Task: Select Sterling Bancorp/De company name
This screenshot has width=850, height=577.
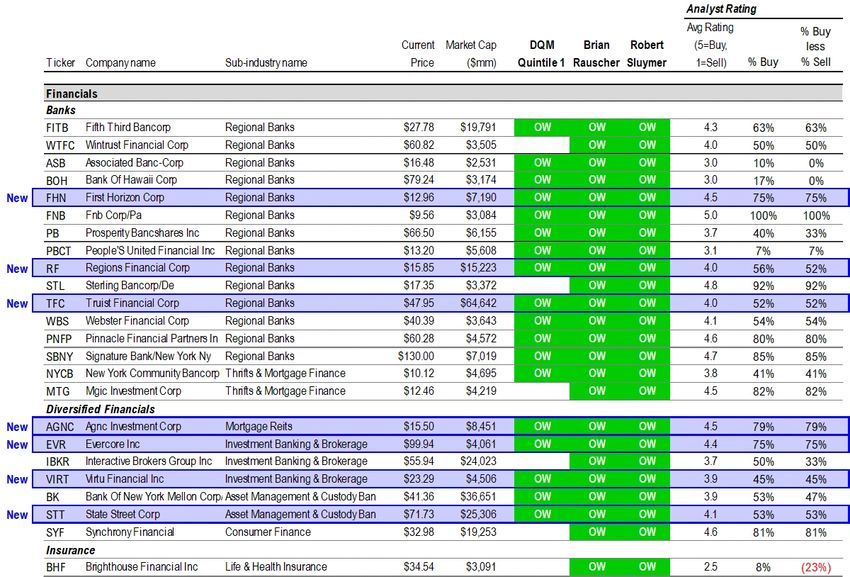Action: (x=130, y=285)
